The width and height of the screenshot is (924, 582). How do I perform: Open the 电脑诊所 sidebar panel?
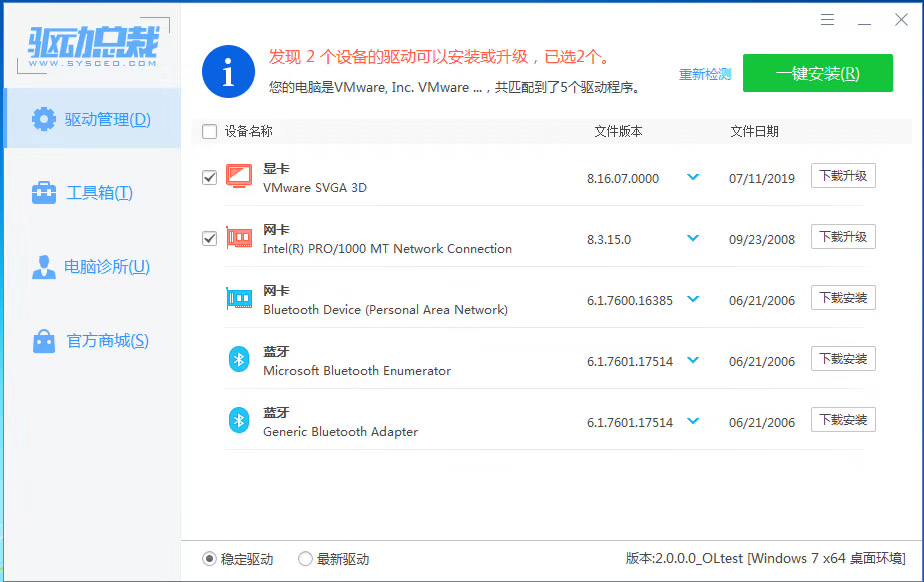click(90, 266)
